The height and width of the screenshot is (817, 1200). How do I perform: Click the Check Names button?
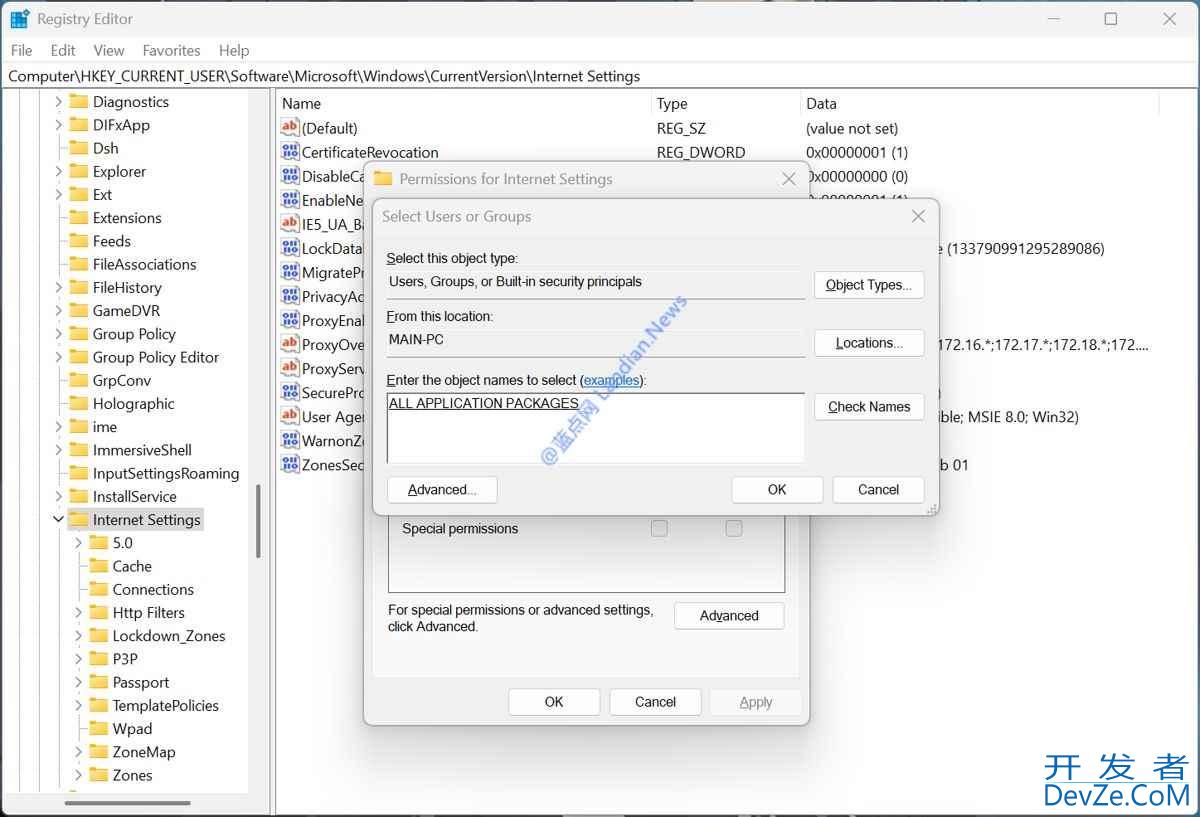point(868,406)
